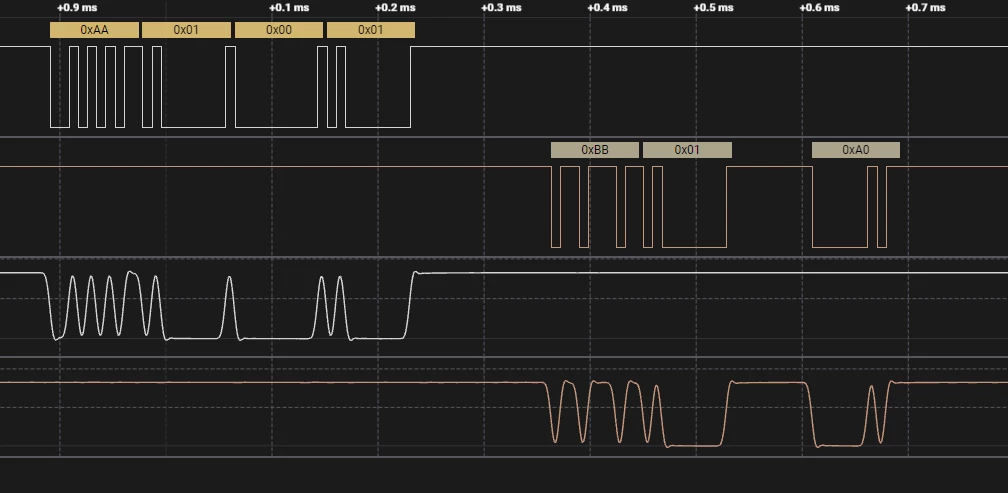Select the 0x01 bubble right after 0xAA
This screenshot has height=493, width=1008.
point(186,30)
